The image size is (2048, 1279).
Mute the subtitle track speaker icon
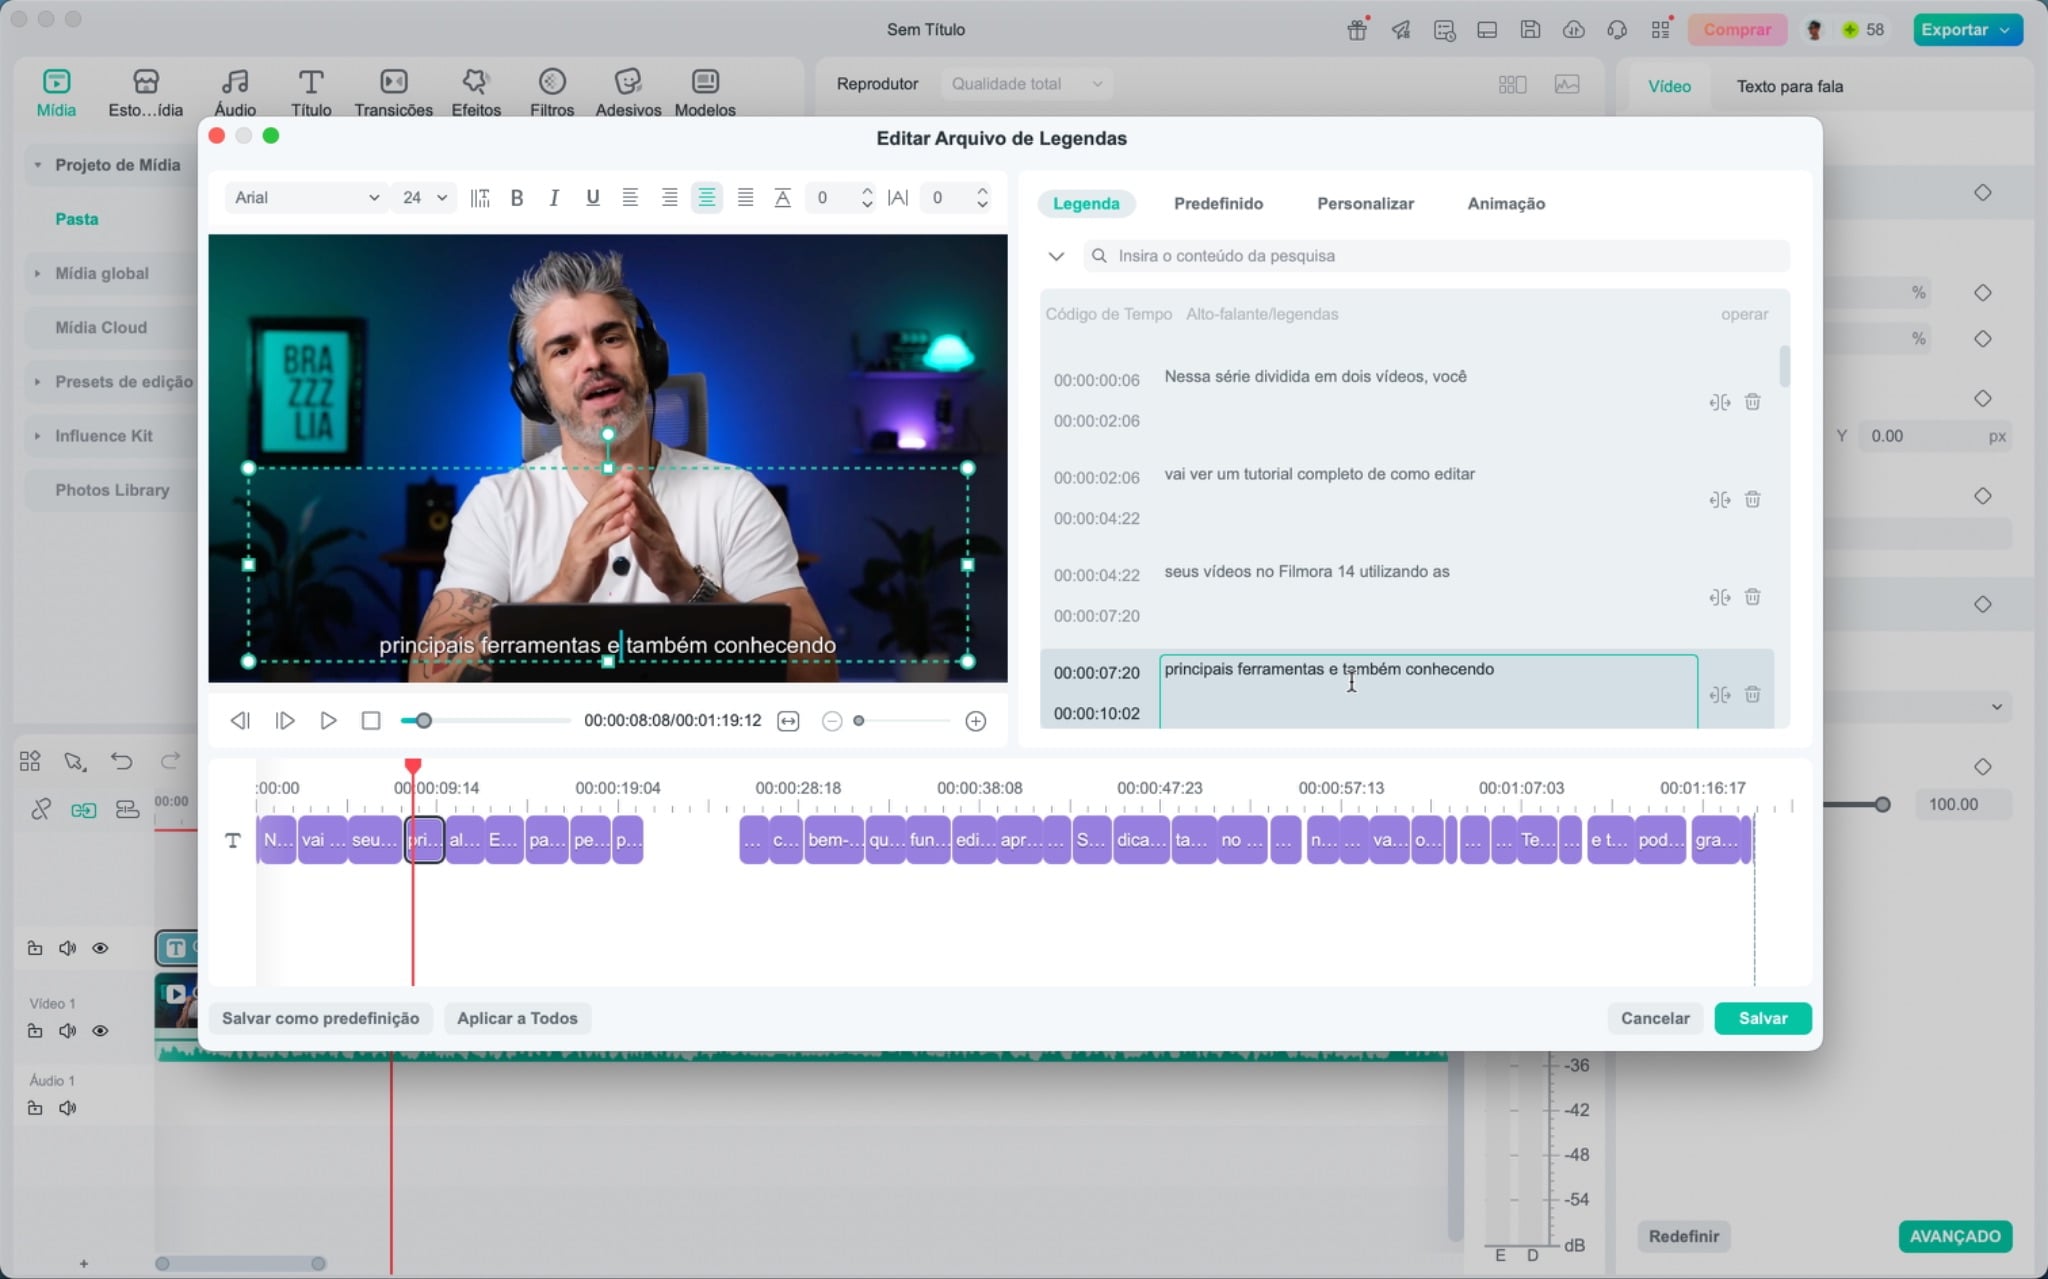point(67,948)
